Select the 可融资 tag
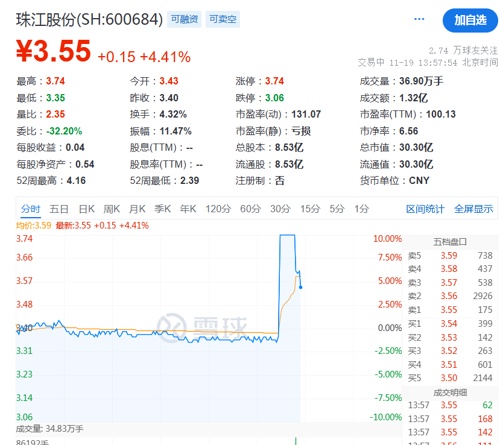This screenshot has height=445, width=500. [184, 19]
